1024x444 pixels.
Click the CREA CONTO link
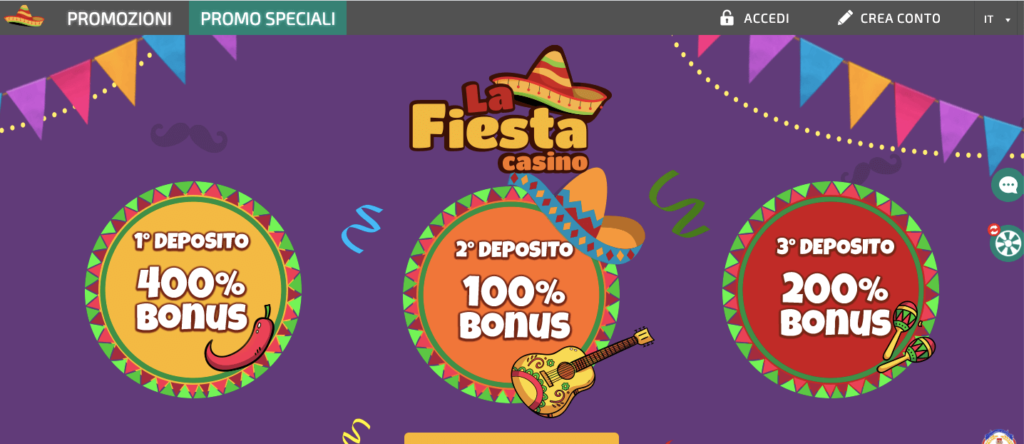[901, 18]
